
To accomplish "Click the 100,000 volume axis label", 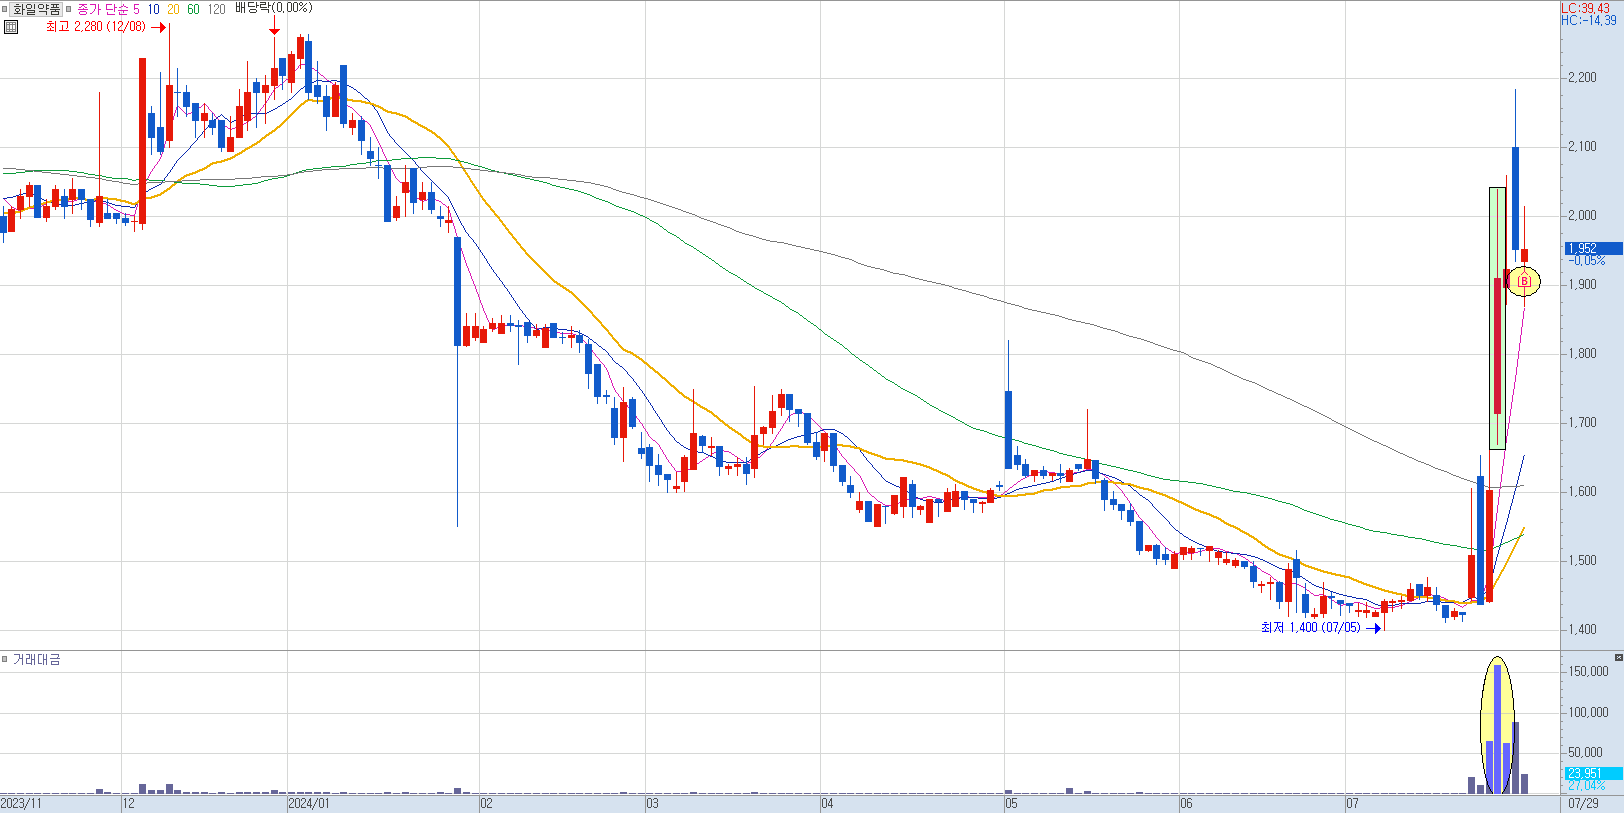I will (x=1588, y=712).
